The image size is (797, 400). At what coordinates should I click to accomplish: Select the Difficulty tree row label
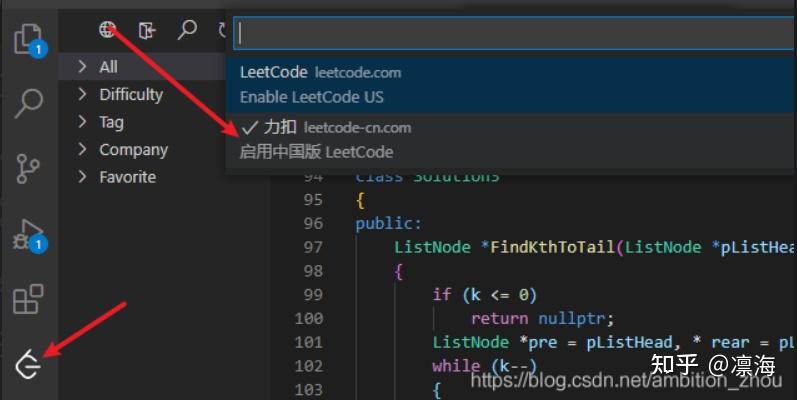tap(131, 95)
